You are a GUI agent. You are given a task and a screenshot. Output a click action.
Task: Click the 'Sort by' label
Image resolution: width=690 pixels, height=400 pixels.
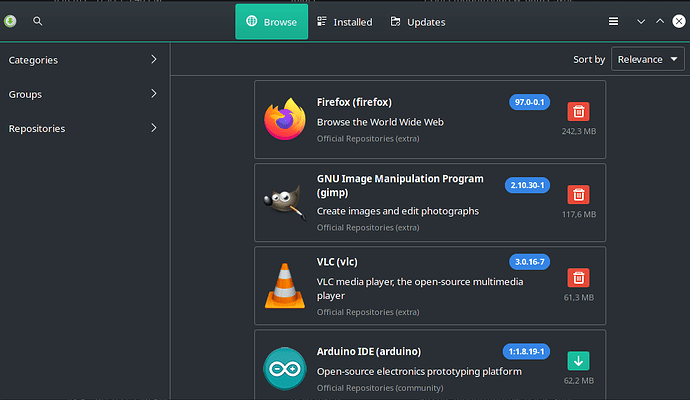pyautogui.click(x=589, y=59)
